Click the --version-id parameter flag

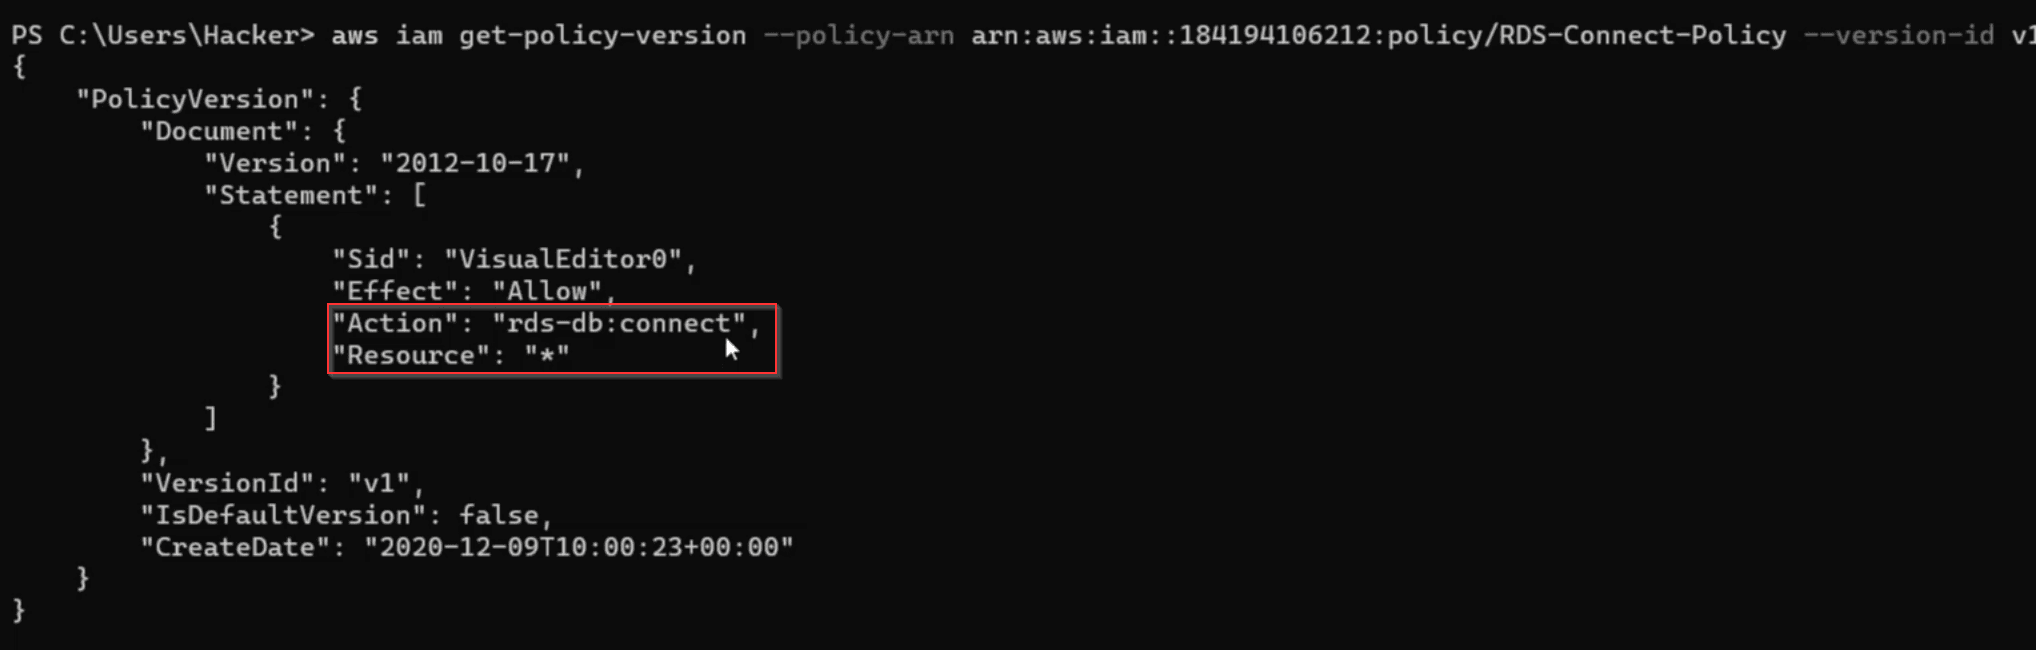(x=1899, y=36)
